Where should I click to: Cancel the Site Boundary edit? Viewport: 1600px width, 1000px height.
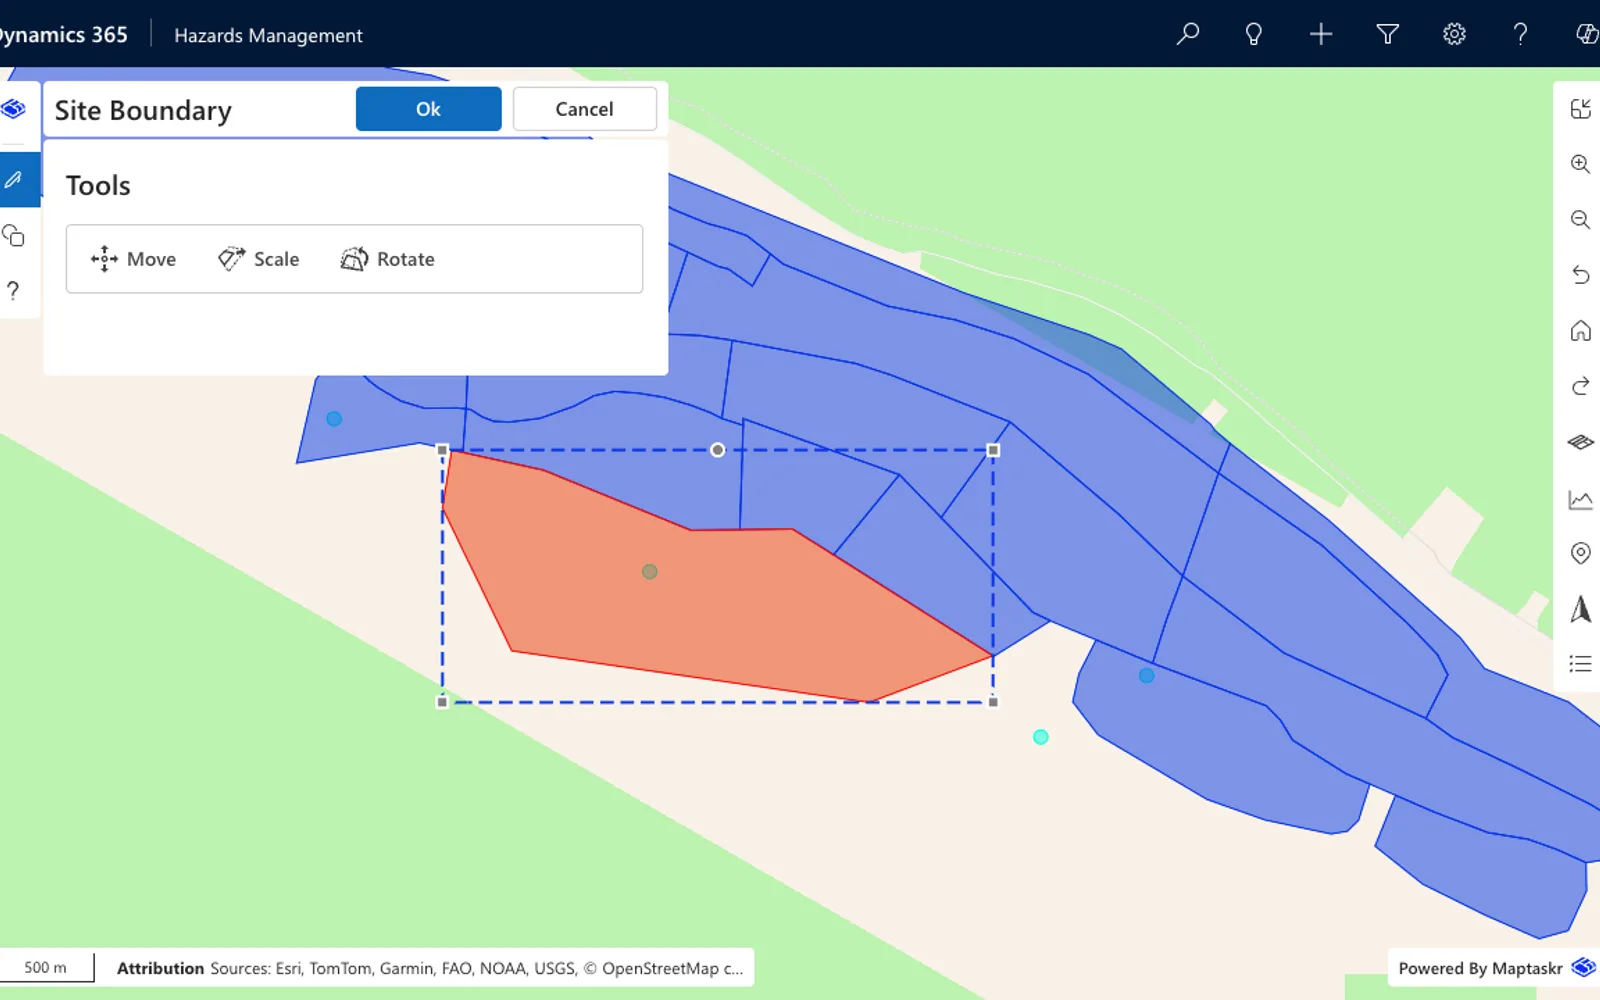point(584,109)
